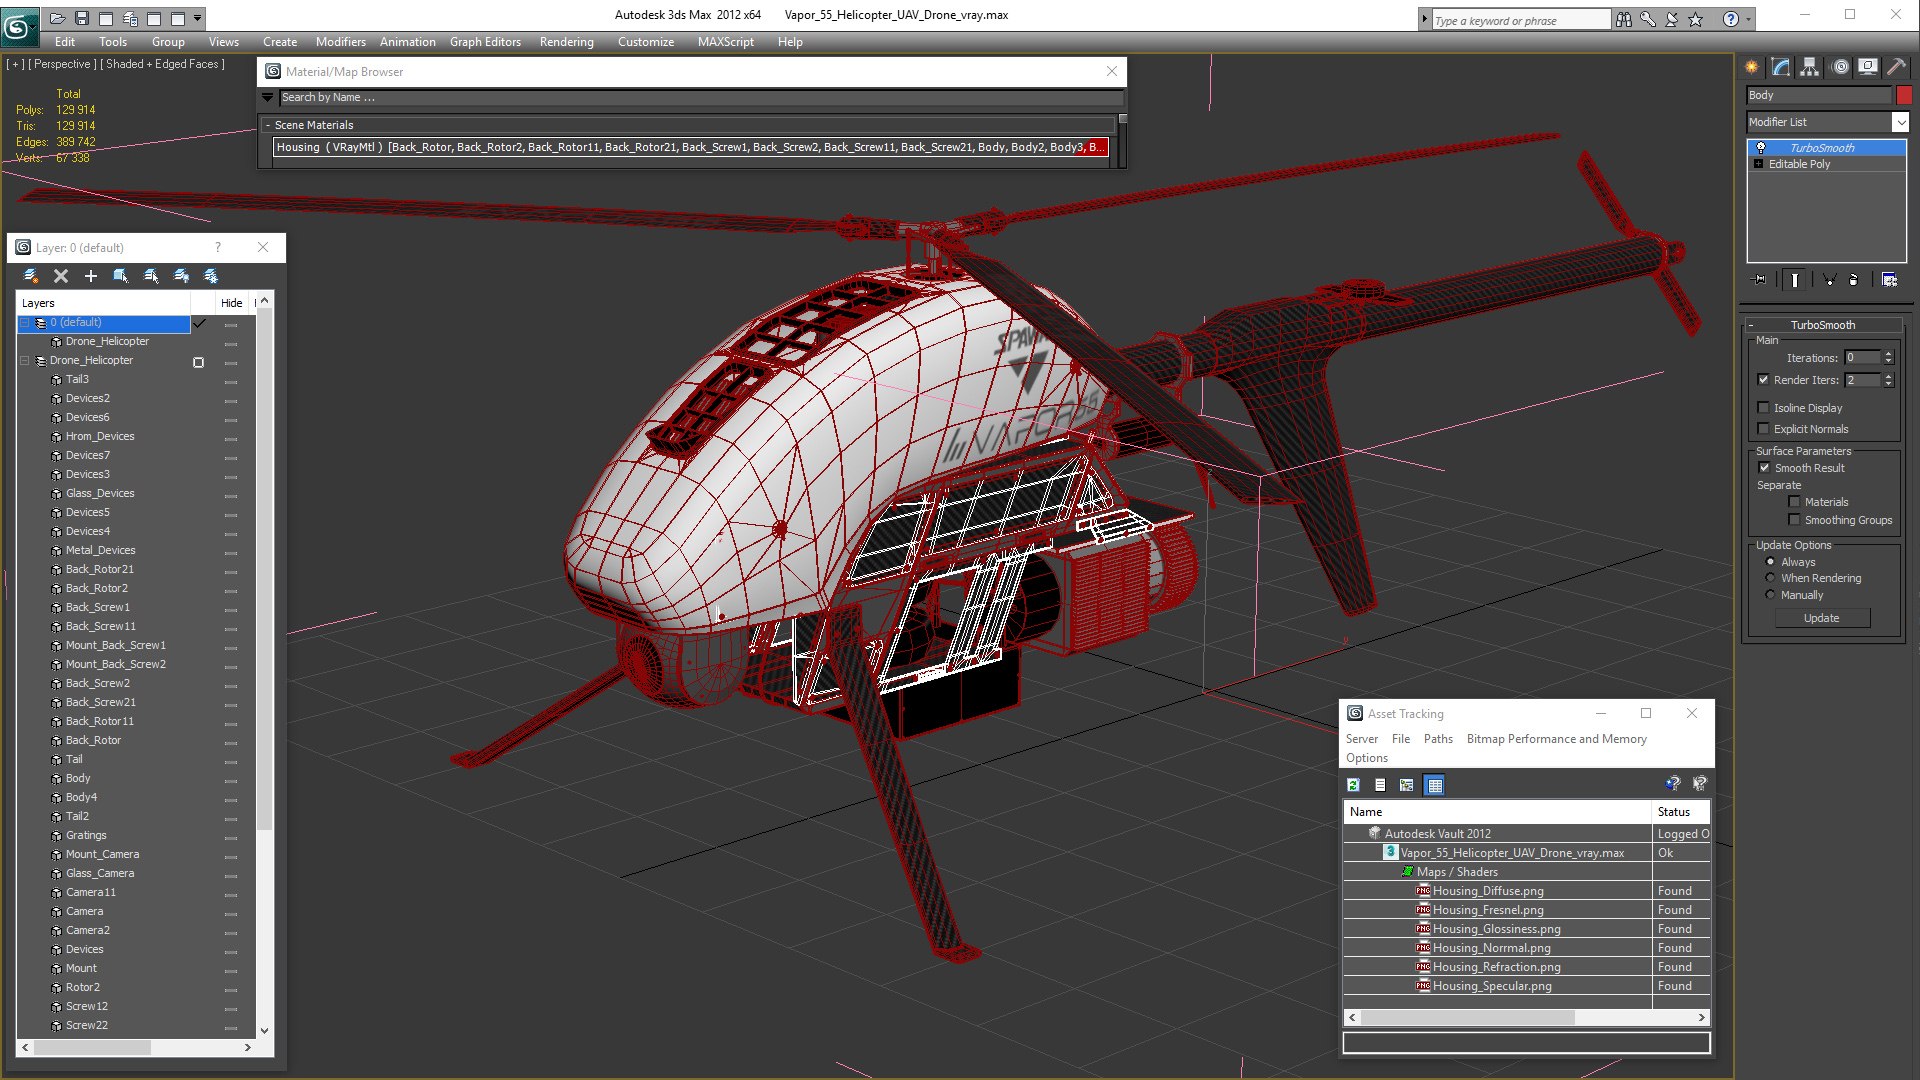Click Delete layer X icon in Layer dialog
The width and height of the screenshot is (1920, 1080).
[x=61, y=276]
